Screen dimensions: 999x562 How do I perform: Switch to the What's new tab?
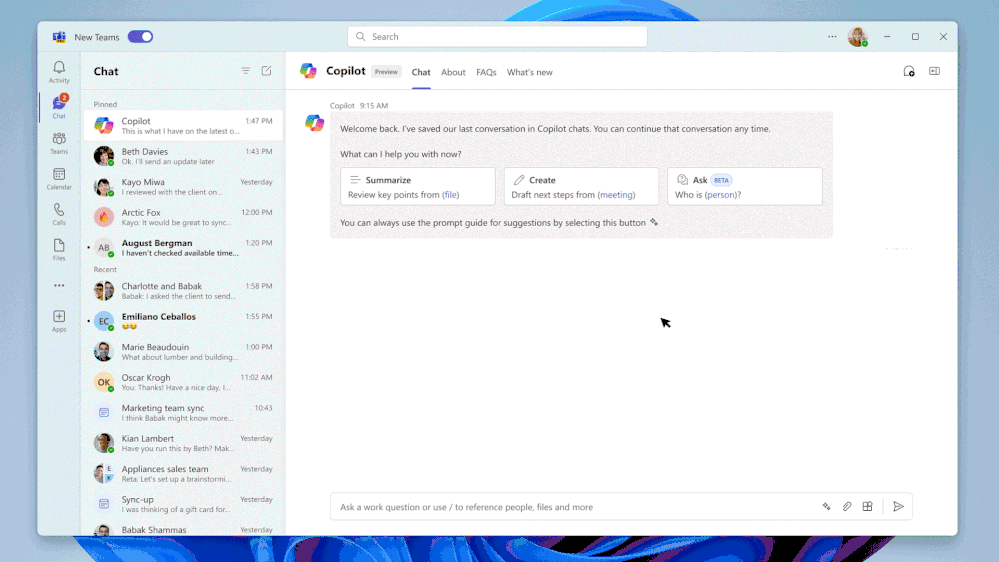[x=529, y=72]
